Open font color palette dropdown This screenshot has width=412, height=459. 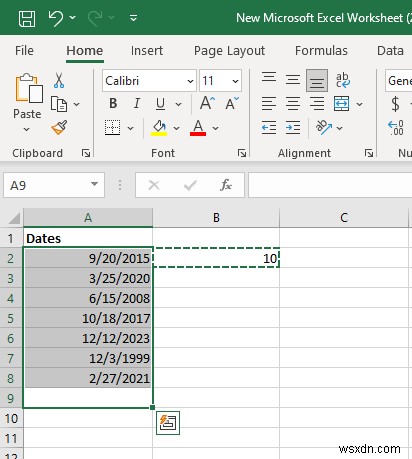click(x=215, y=128)
